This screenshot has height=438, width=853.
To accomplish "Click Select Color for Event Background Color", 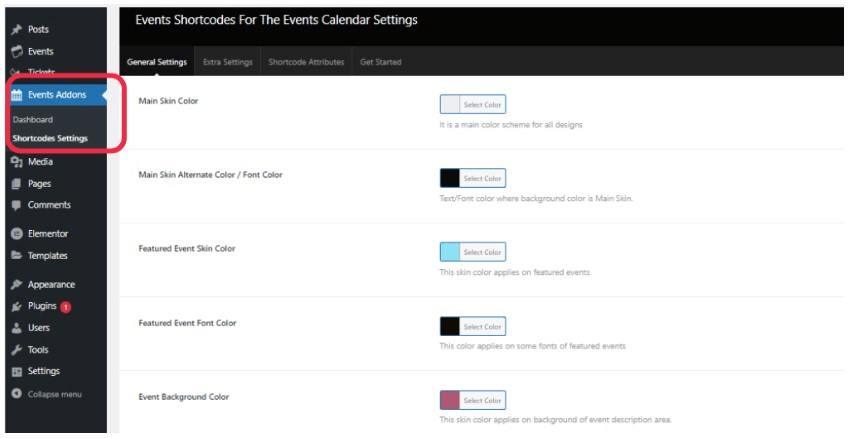I will pyautogui.click(x=483, y=400).
